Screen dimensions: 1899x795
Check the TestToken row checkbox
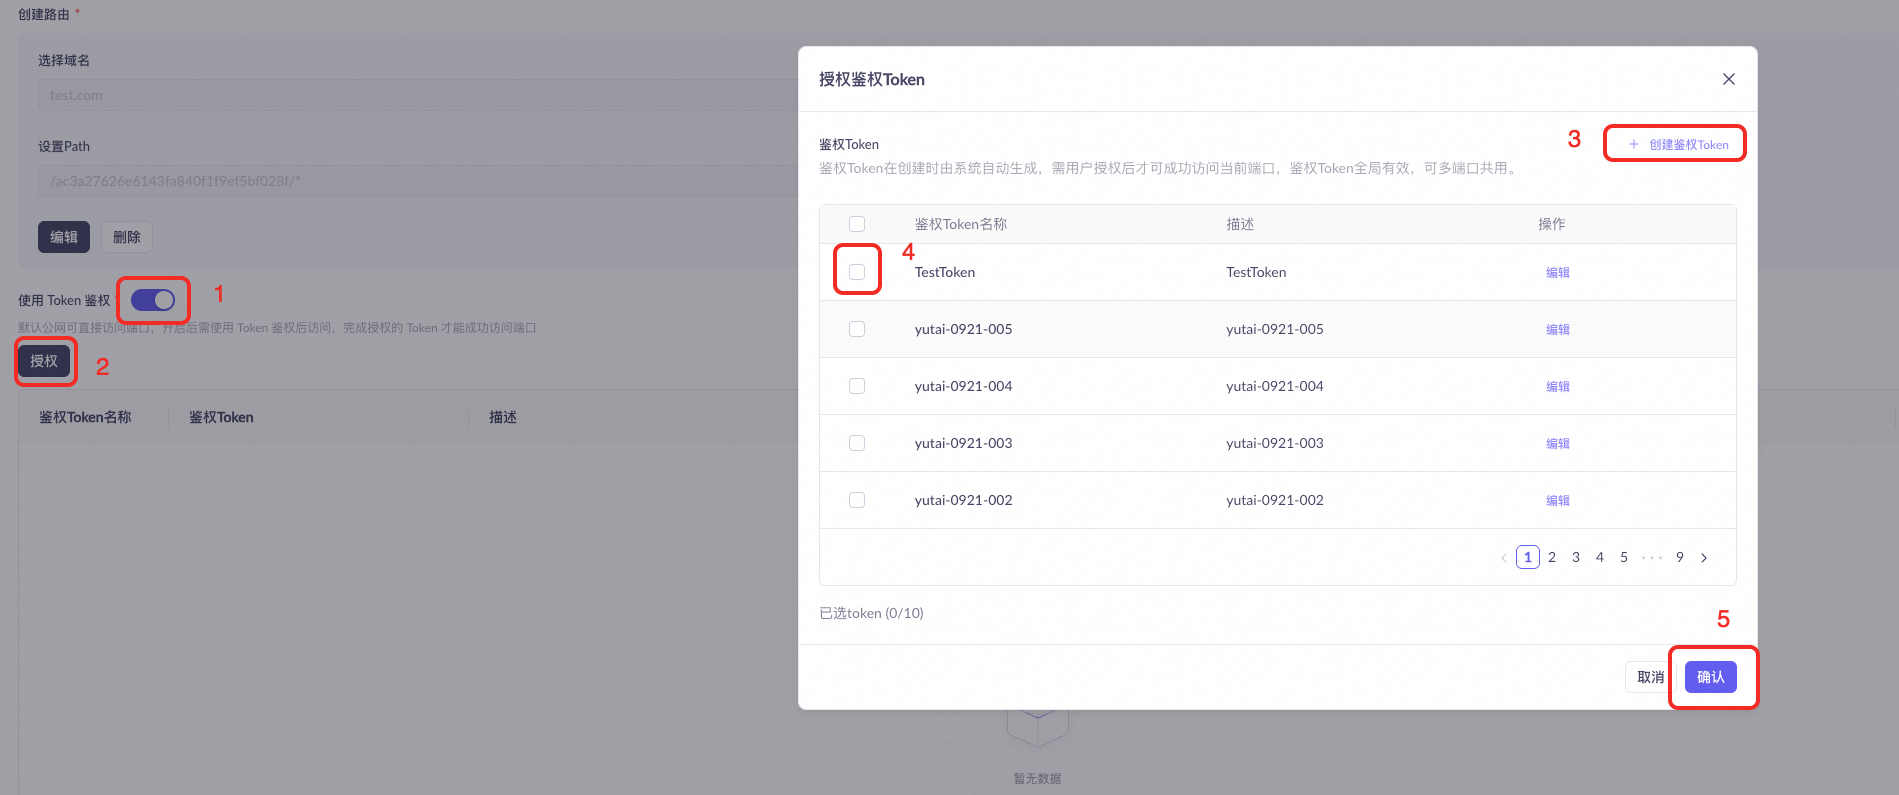857,272
